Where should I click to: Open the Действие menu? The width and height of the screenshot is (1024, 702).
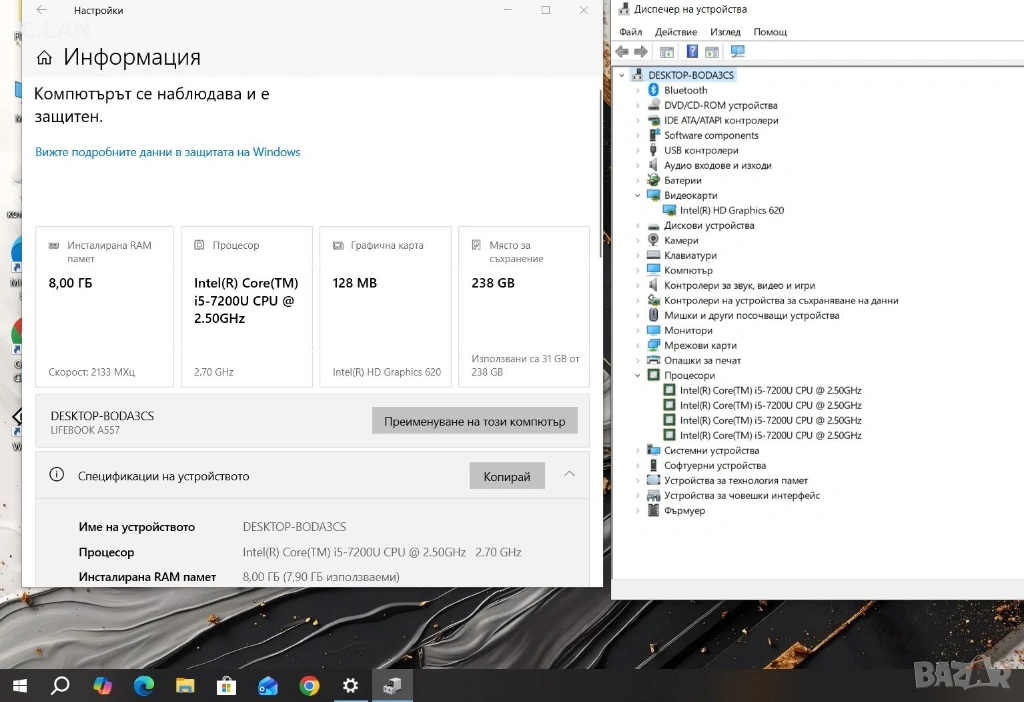[x=676, y=32]
